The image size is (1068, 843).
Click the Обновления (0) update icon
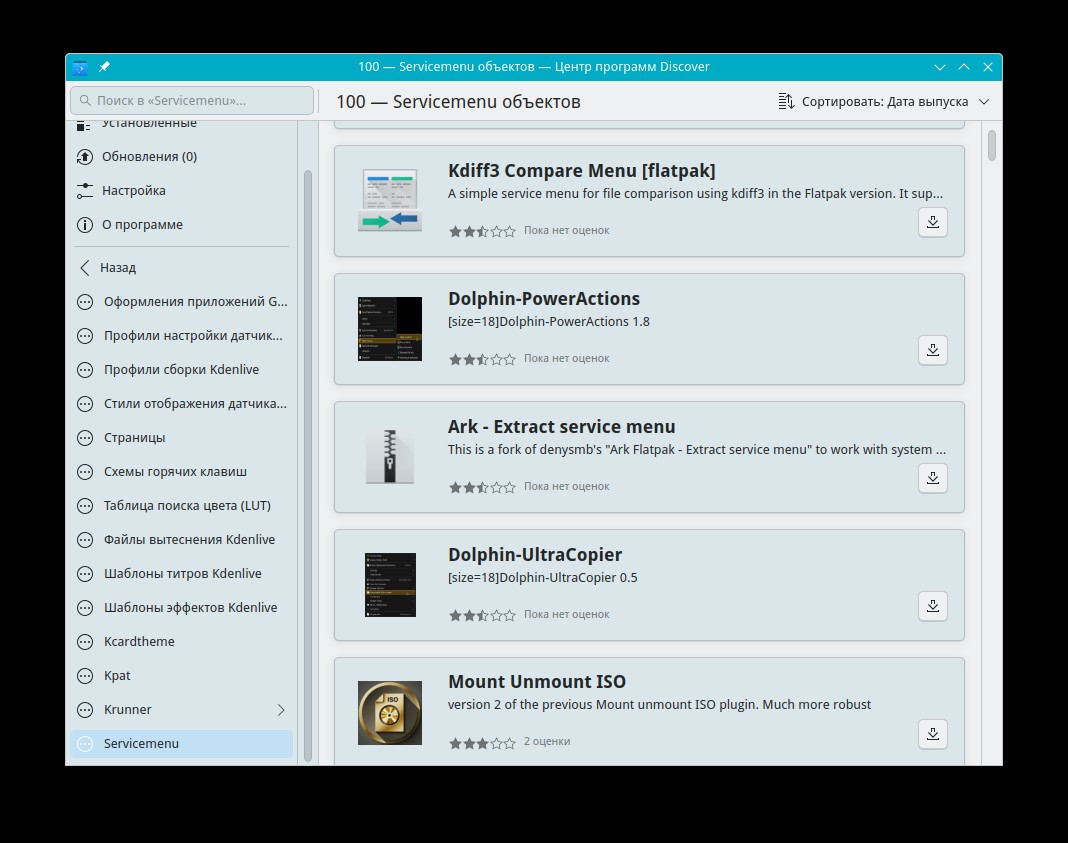click(84, 157)
